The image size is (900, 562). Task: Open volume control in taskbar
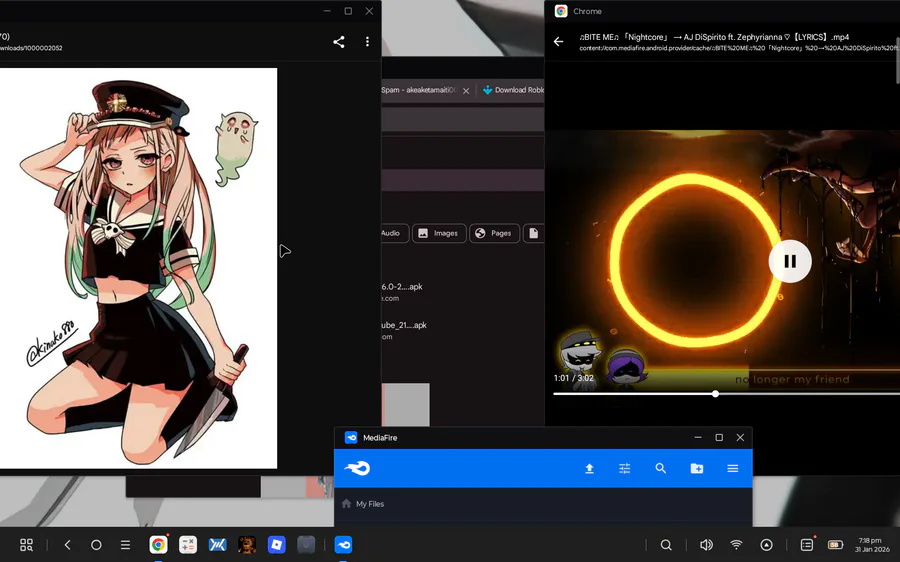[706, 545]
